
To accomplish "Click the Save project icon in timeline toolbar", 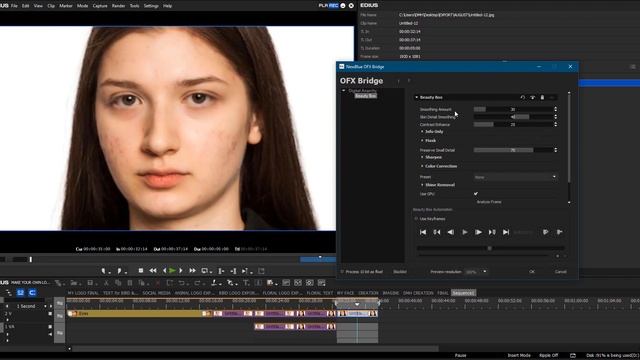I will point(90,282).
